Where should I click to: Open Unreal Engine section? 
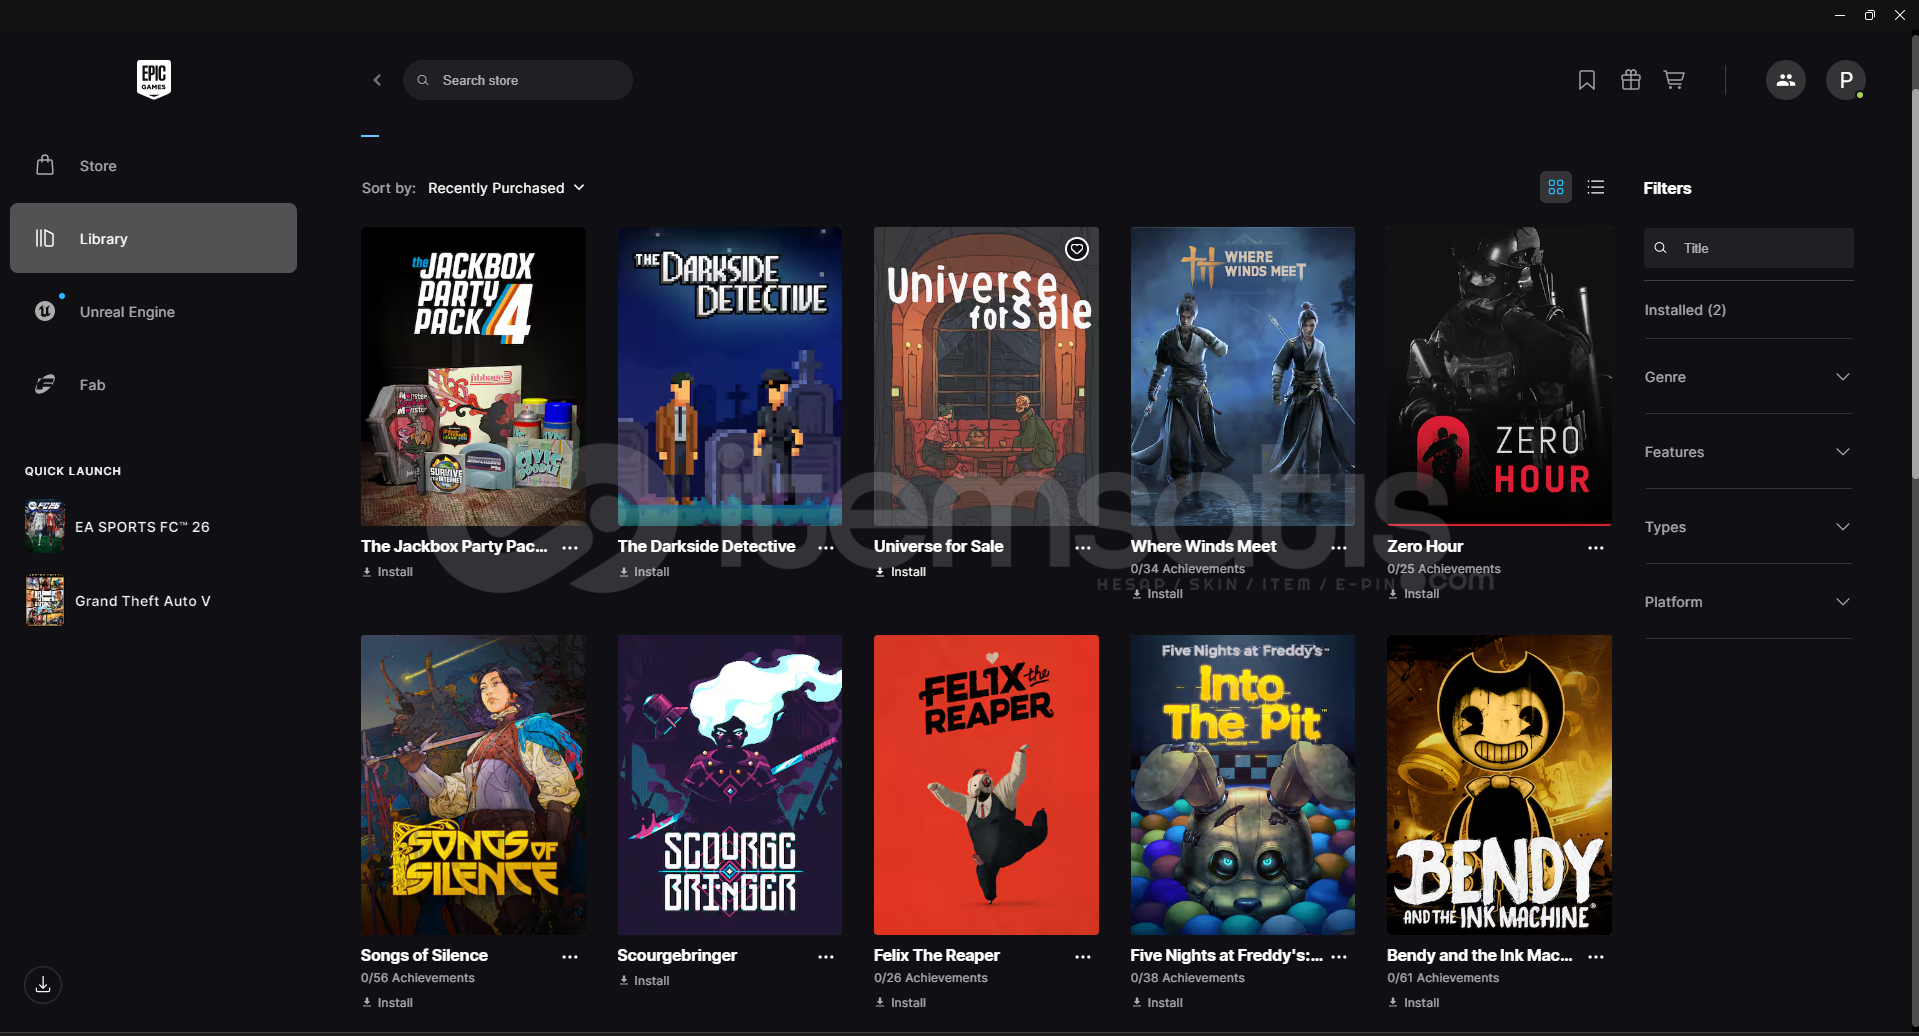[x=153, y=312]
